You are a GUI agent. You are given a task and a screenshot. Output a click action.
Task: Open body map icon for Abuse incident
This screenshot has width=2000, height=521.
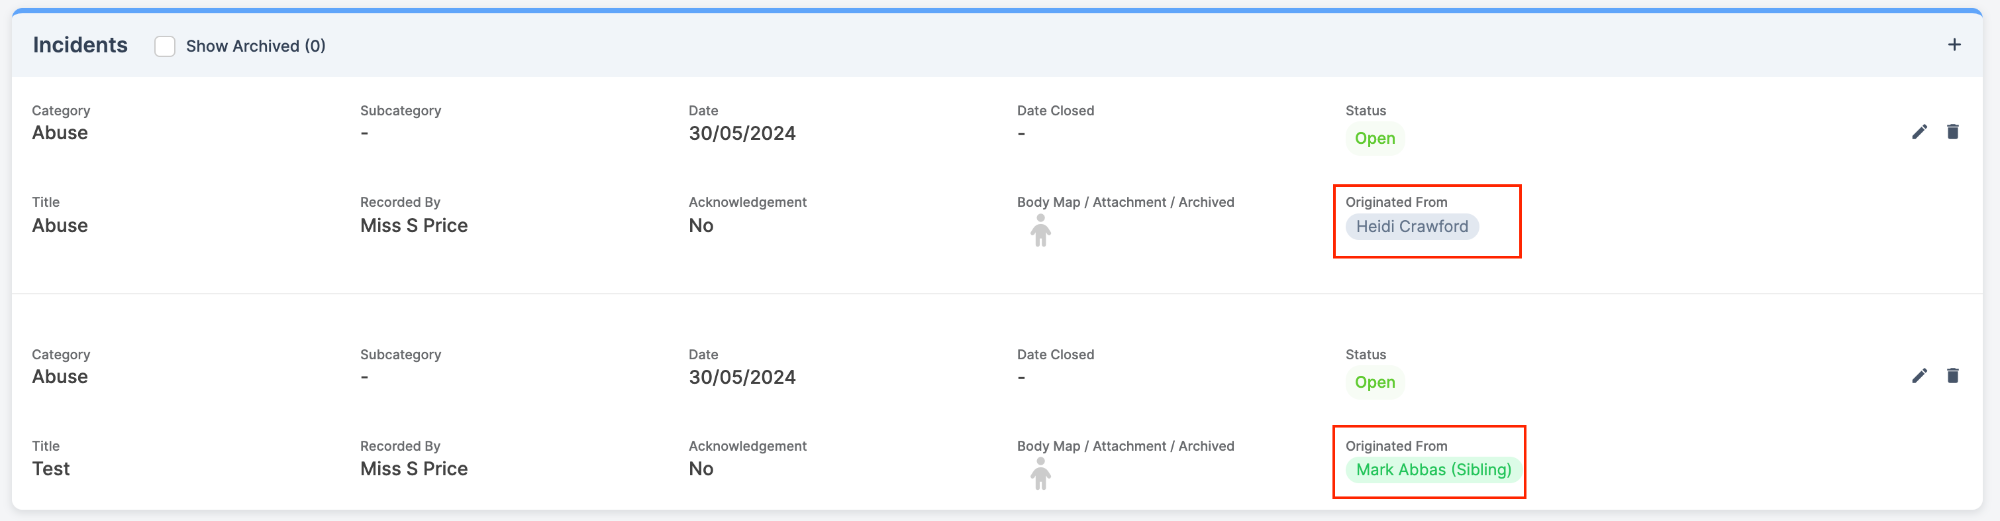coord(1041,231)
